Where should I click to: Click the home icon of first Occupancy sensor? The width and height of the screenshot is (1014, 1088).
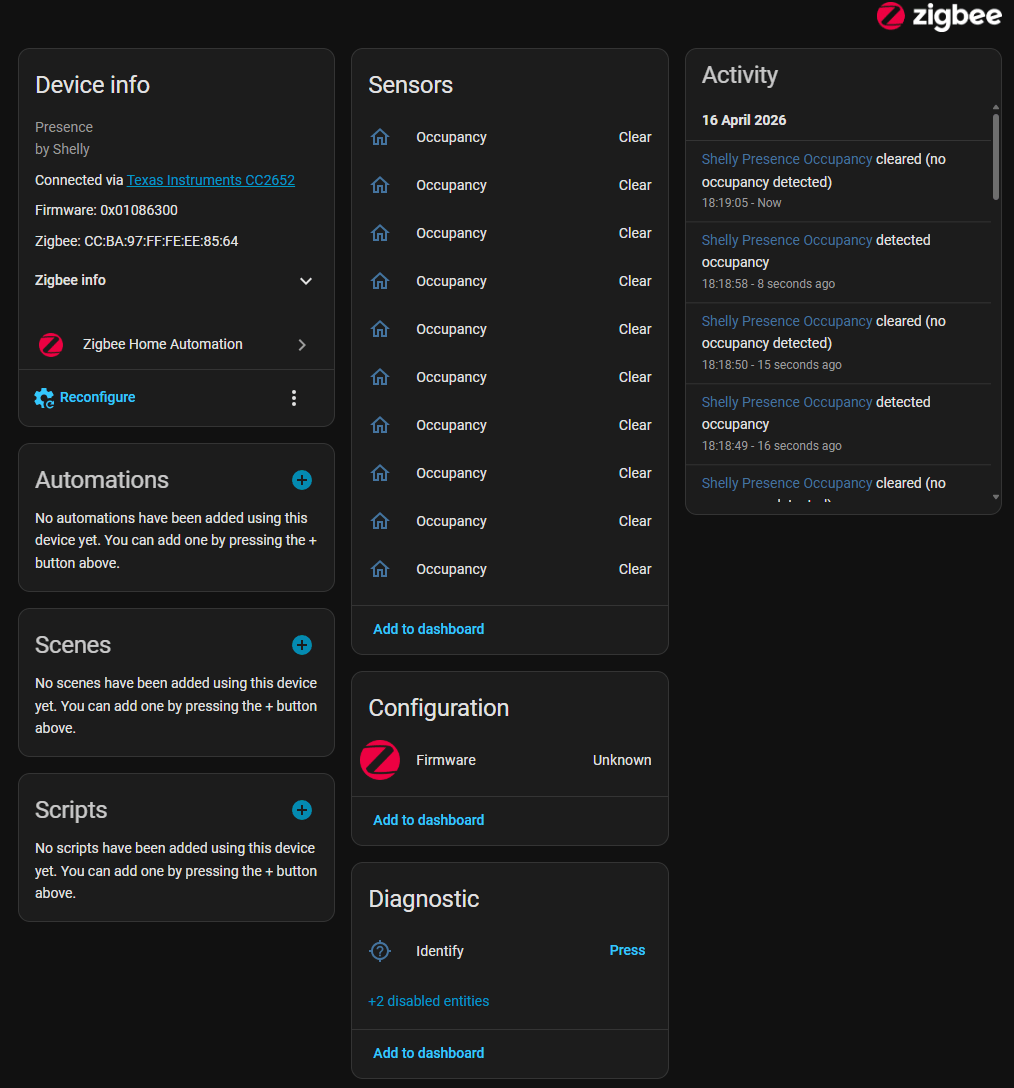(x=380, y=137)
